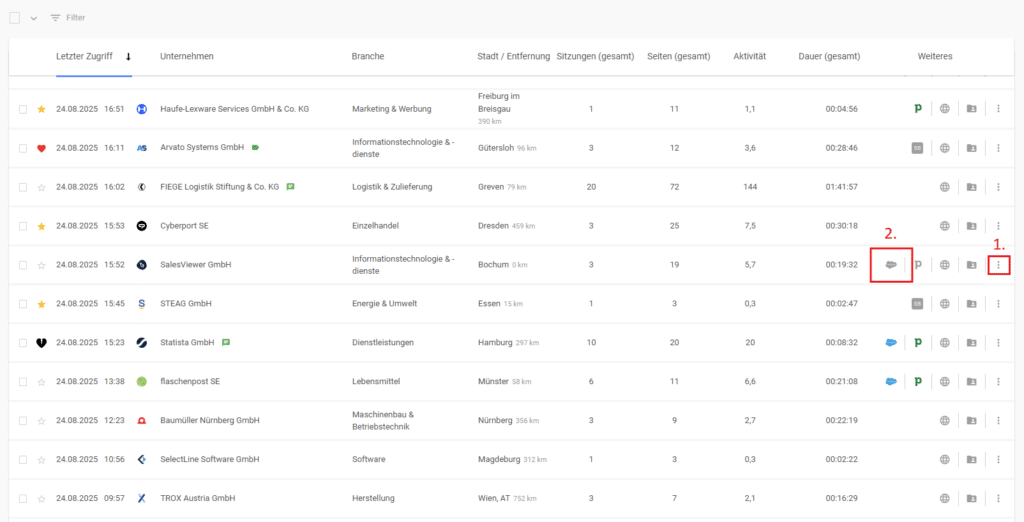Tick the select-all checkbox above the table
This screenshot has width=1024, height=522.
[x=15, y=18]
